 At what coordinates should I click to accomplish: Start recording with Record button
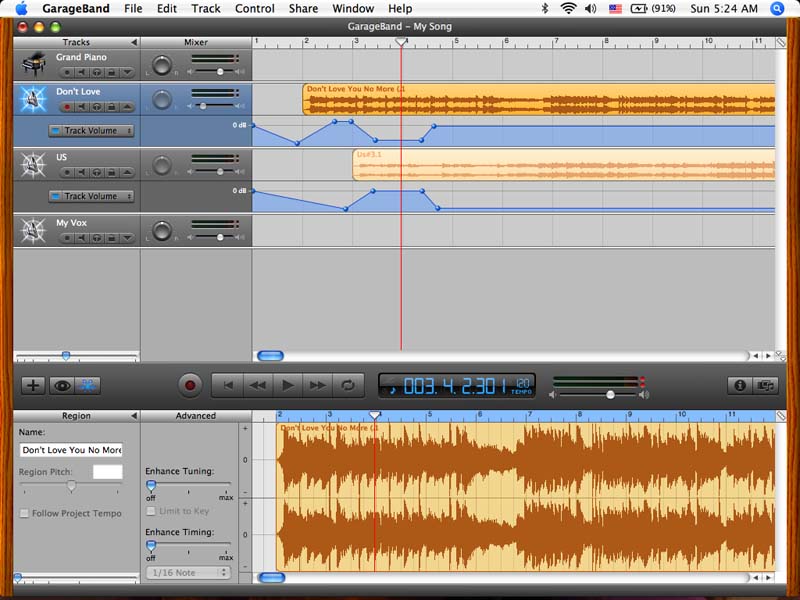(x=190, y=385)
